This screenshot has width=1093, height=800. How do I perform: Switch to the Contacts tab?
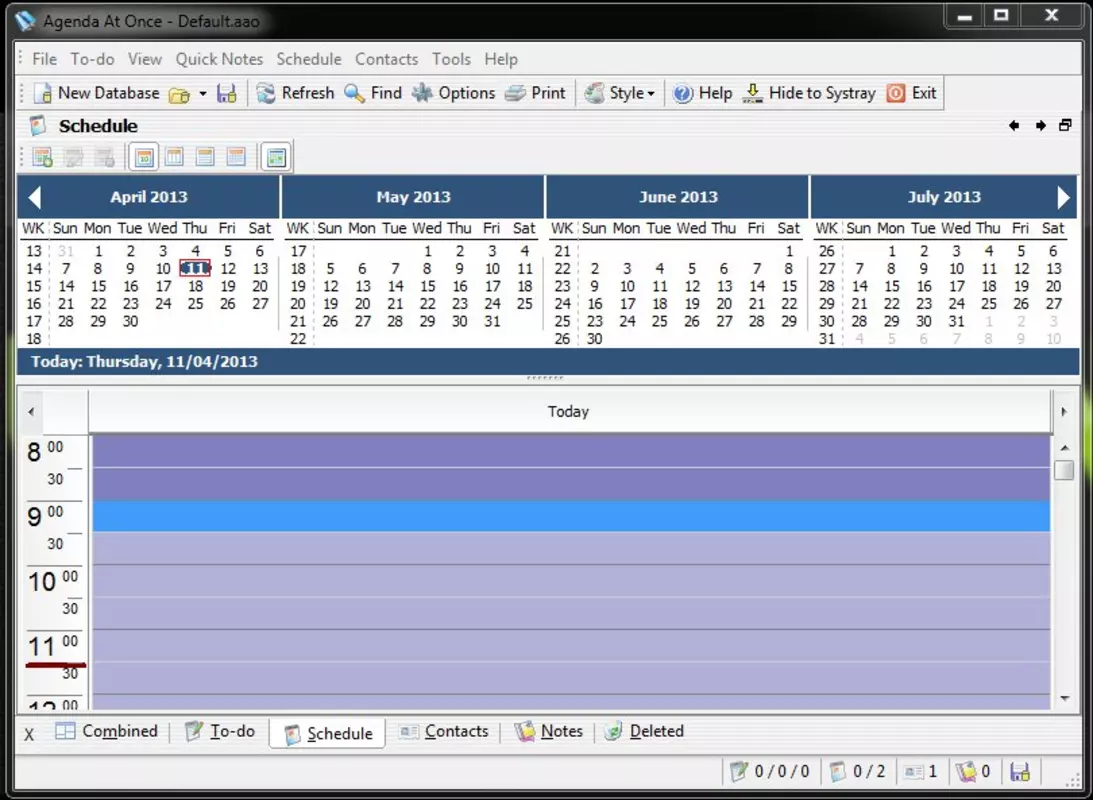[443, 731]
